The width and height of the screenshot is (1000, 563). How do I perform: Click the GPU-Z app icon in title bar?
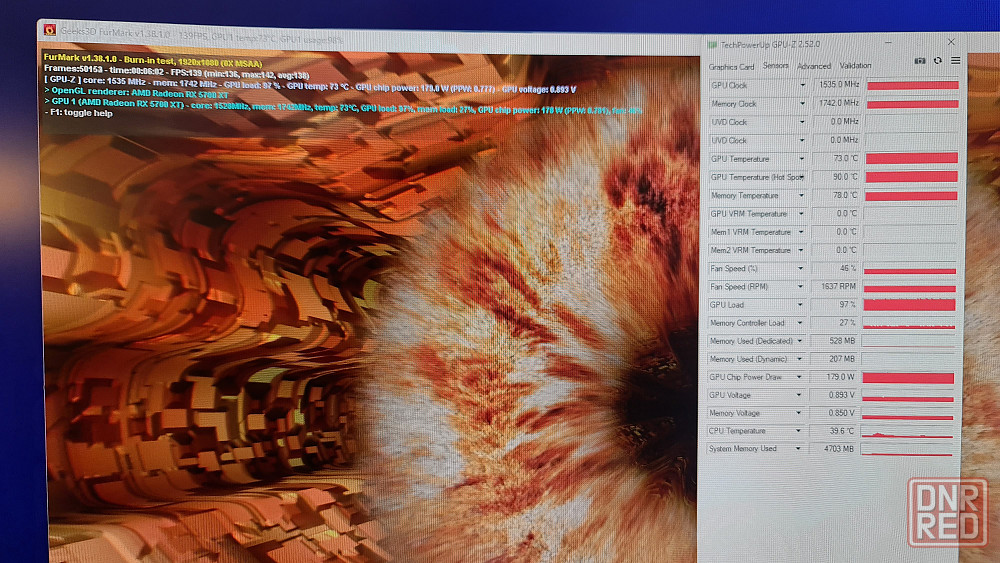click(712, 44)
